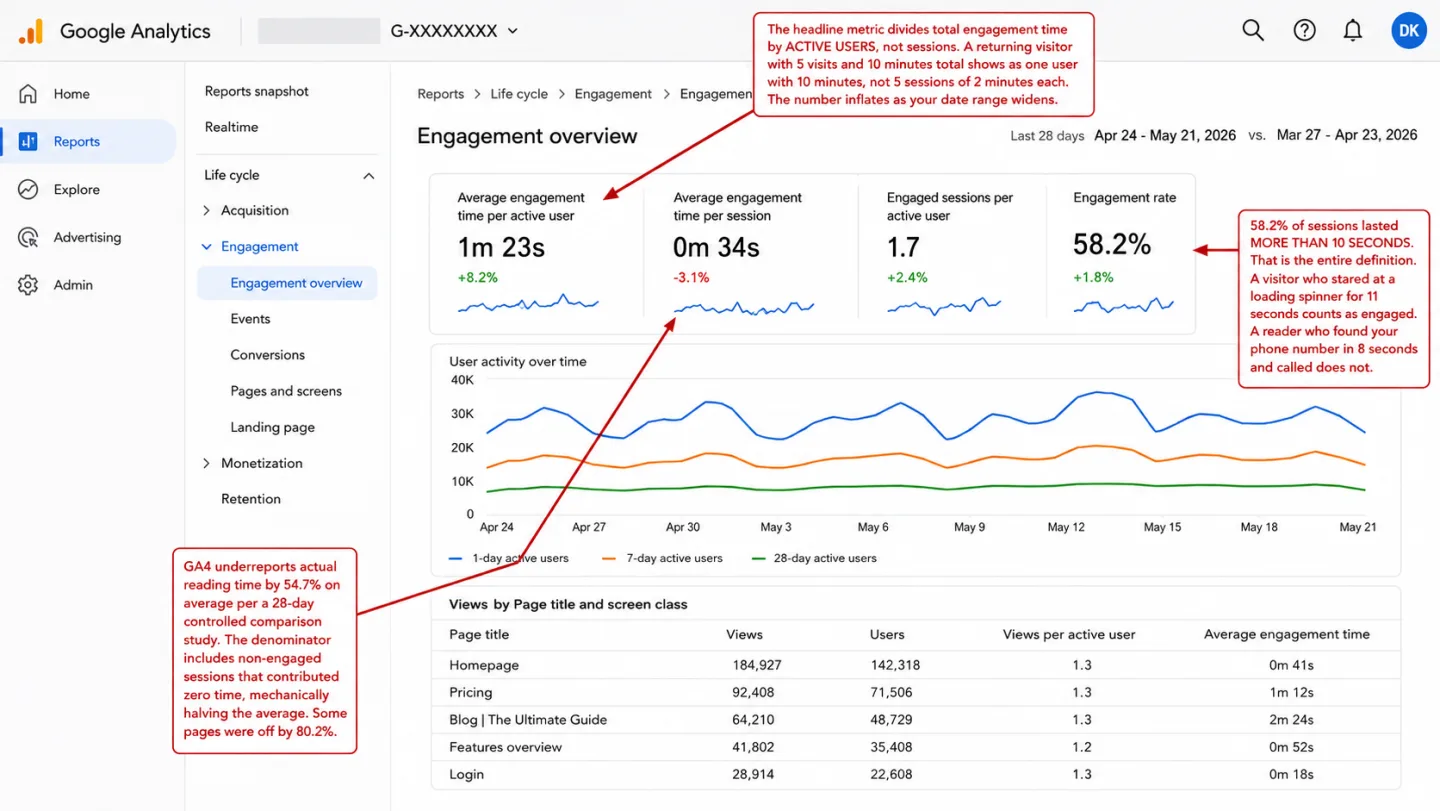Click the Features overview row title

(x=505, y=747)
